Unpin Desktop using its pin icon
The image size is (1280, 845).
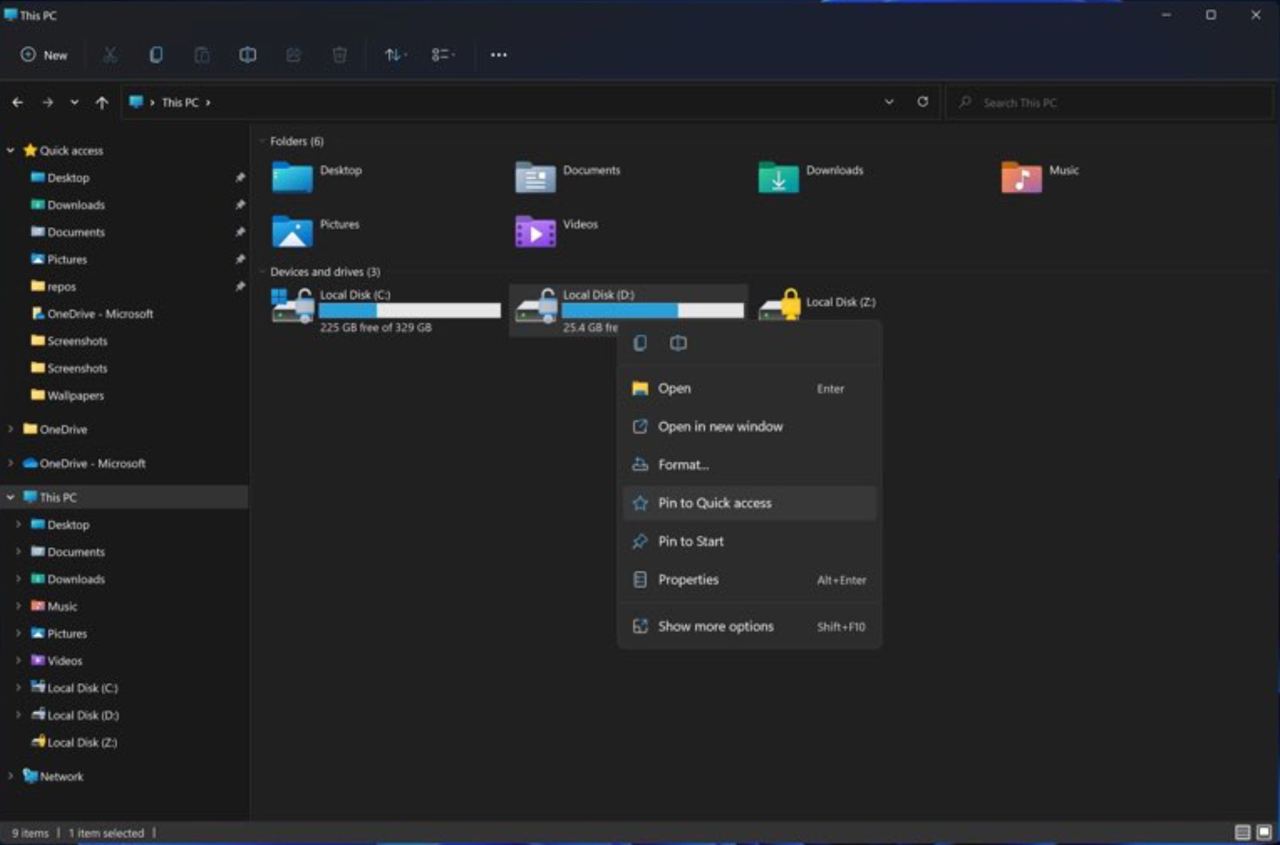[x=240, y=178]
